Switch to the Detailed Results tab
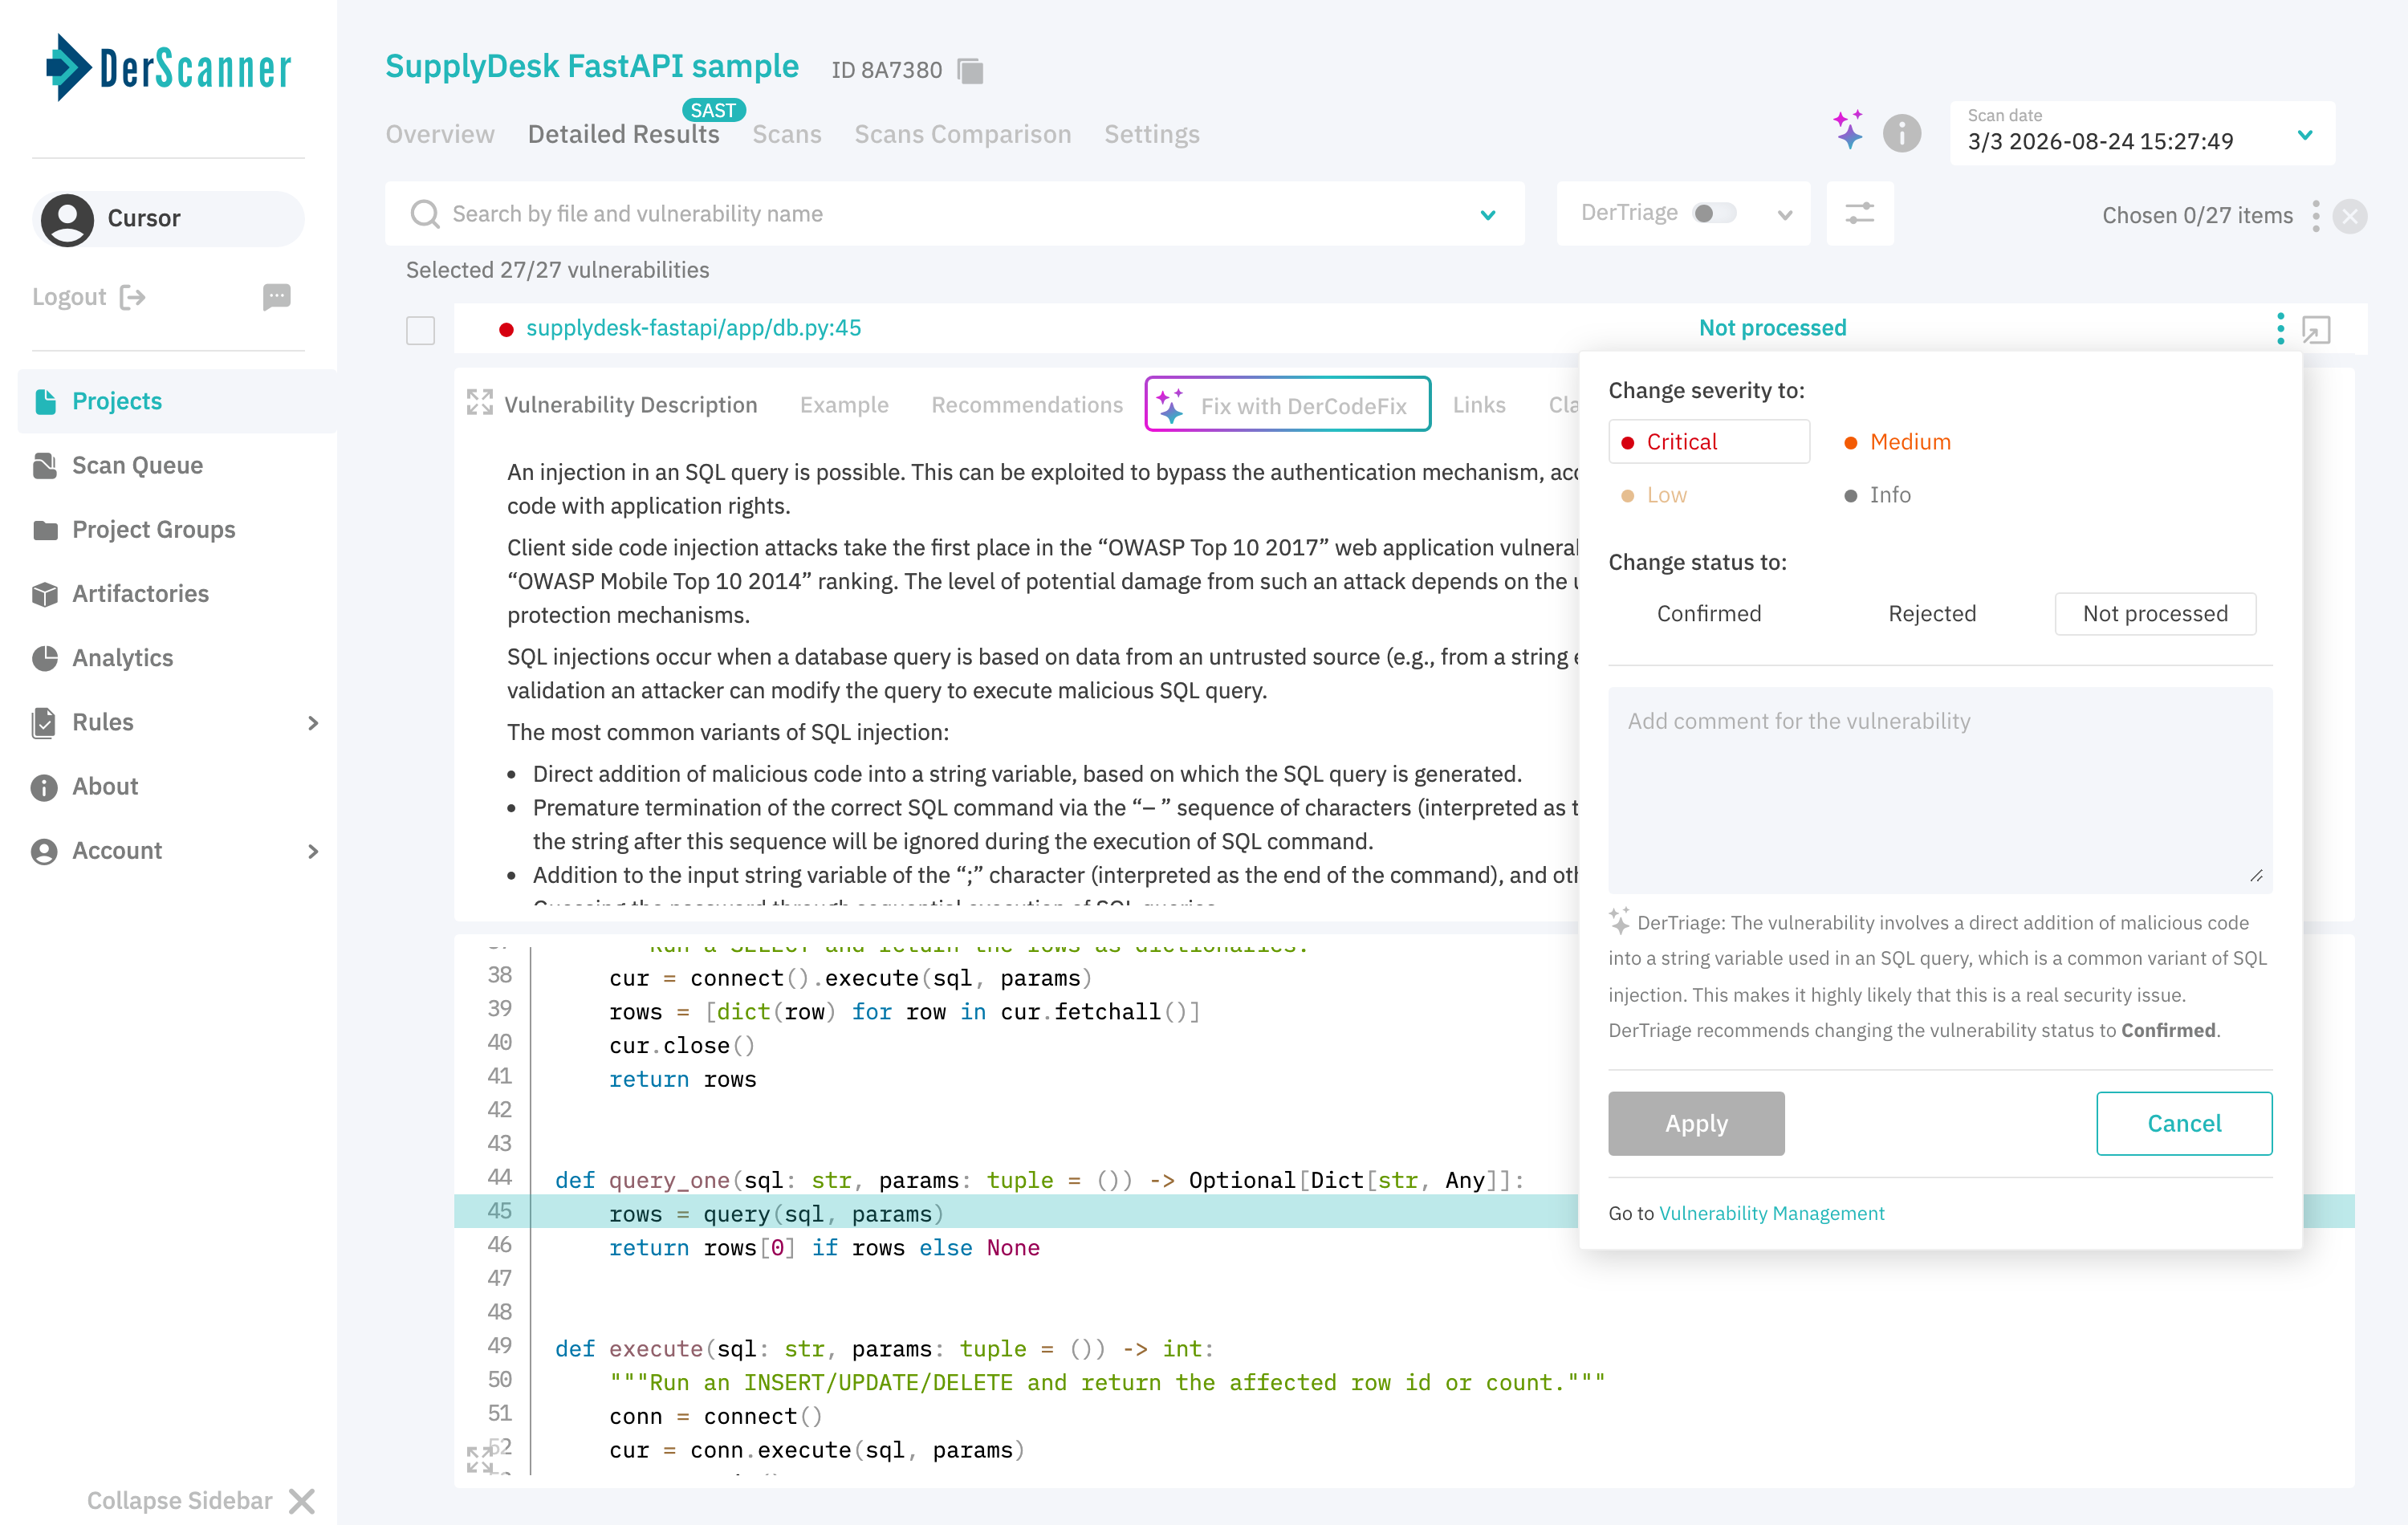The width and height of the screenshot is (2408, 1525). click(624, 134)
